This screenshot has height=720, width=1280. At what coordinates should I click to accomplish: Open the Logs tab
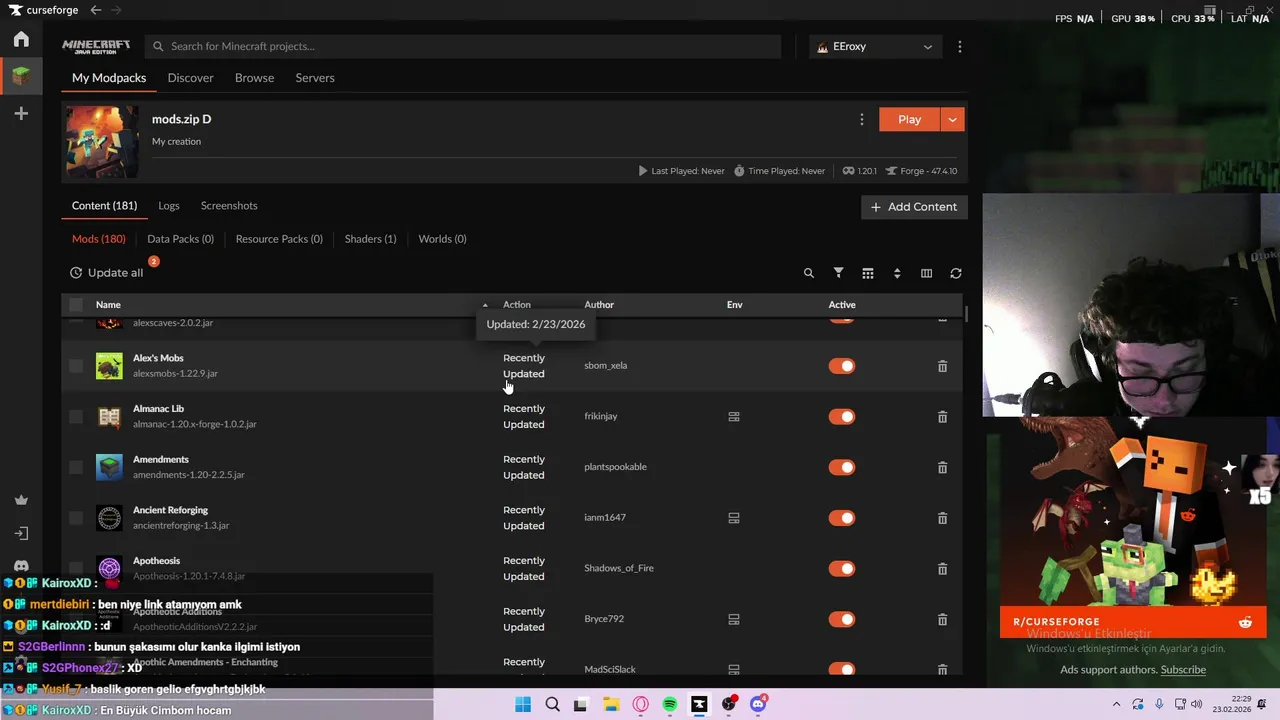pos(169,206)
